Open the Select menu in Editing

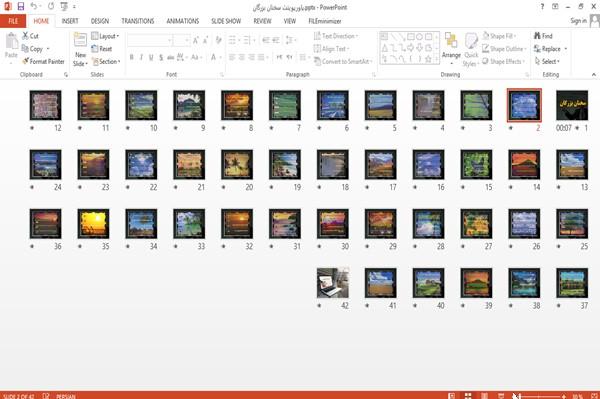point(547,61)
